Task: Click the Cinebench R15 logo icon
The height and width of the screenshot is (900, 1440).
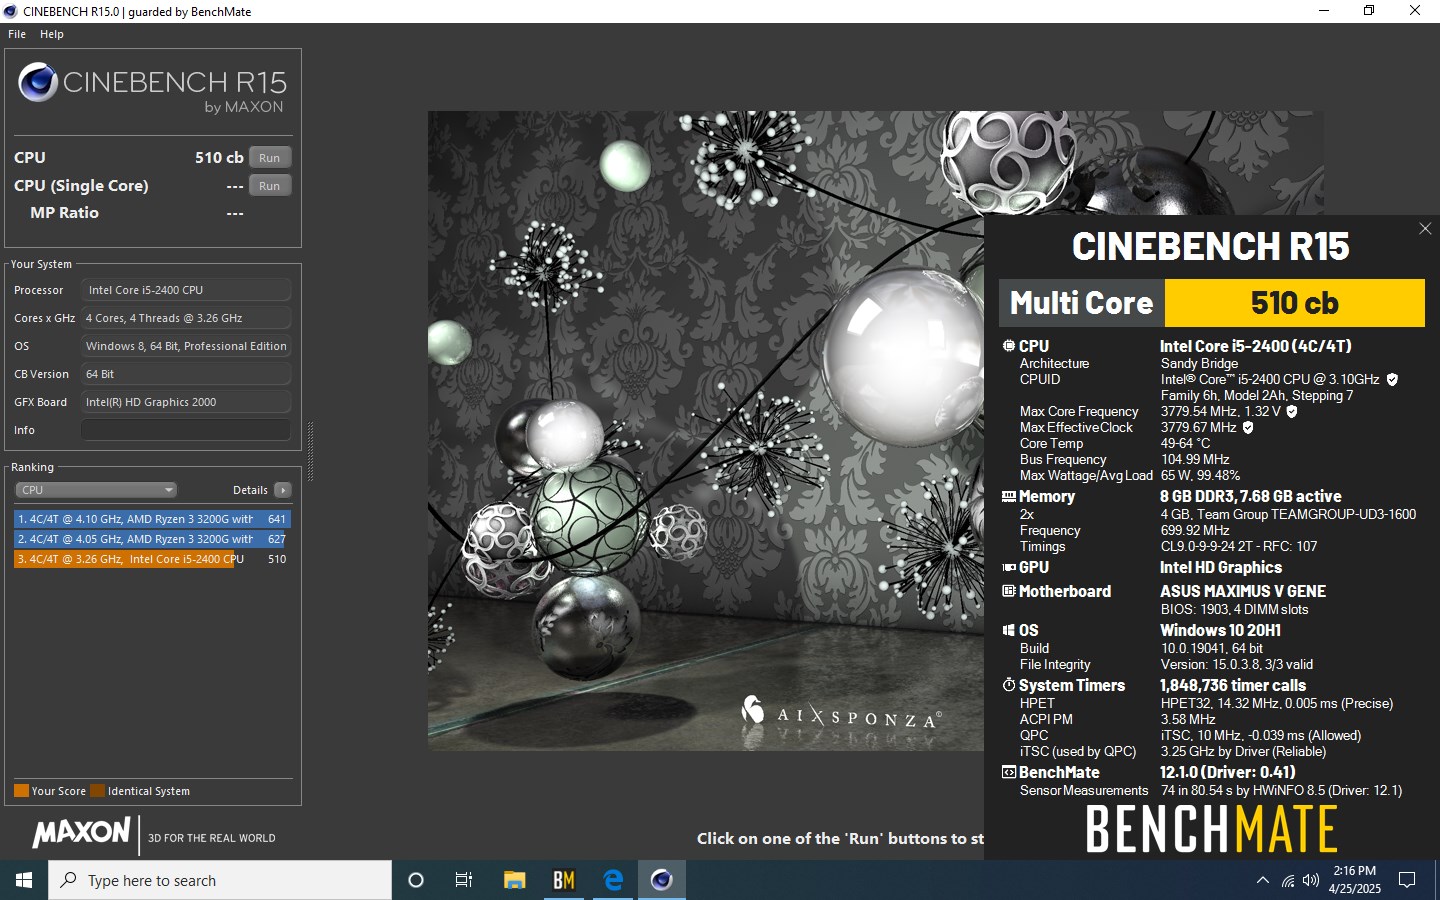Action: click(x=38, y=82)
